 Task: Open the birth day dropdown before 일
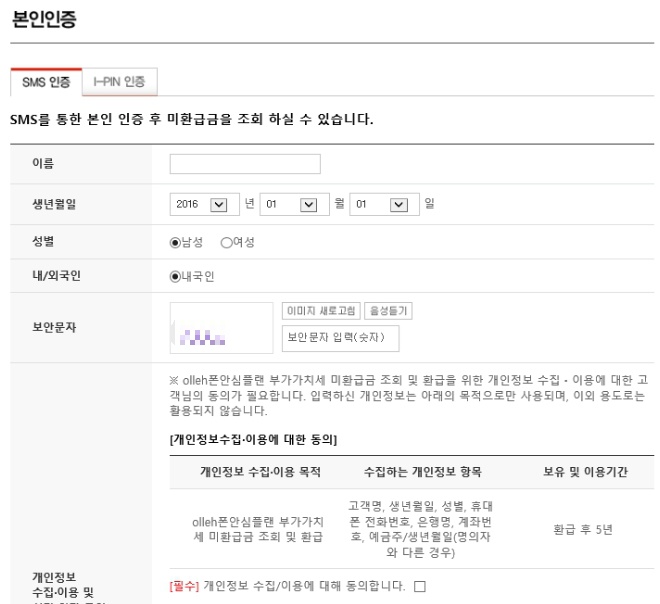[x=384, y=204]
